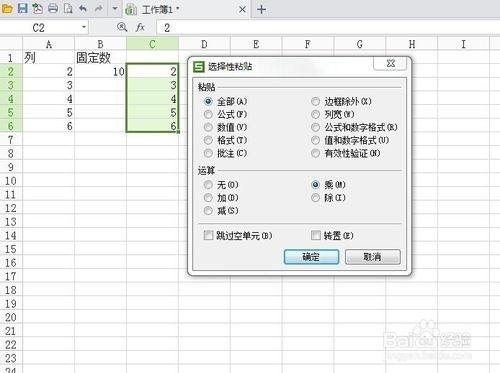
Task: Click the Open folder icon in toolbar
Action: 7,8
